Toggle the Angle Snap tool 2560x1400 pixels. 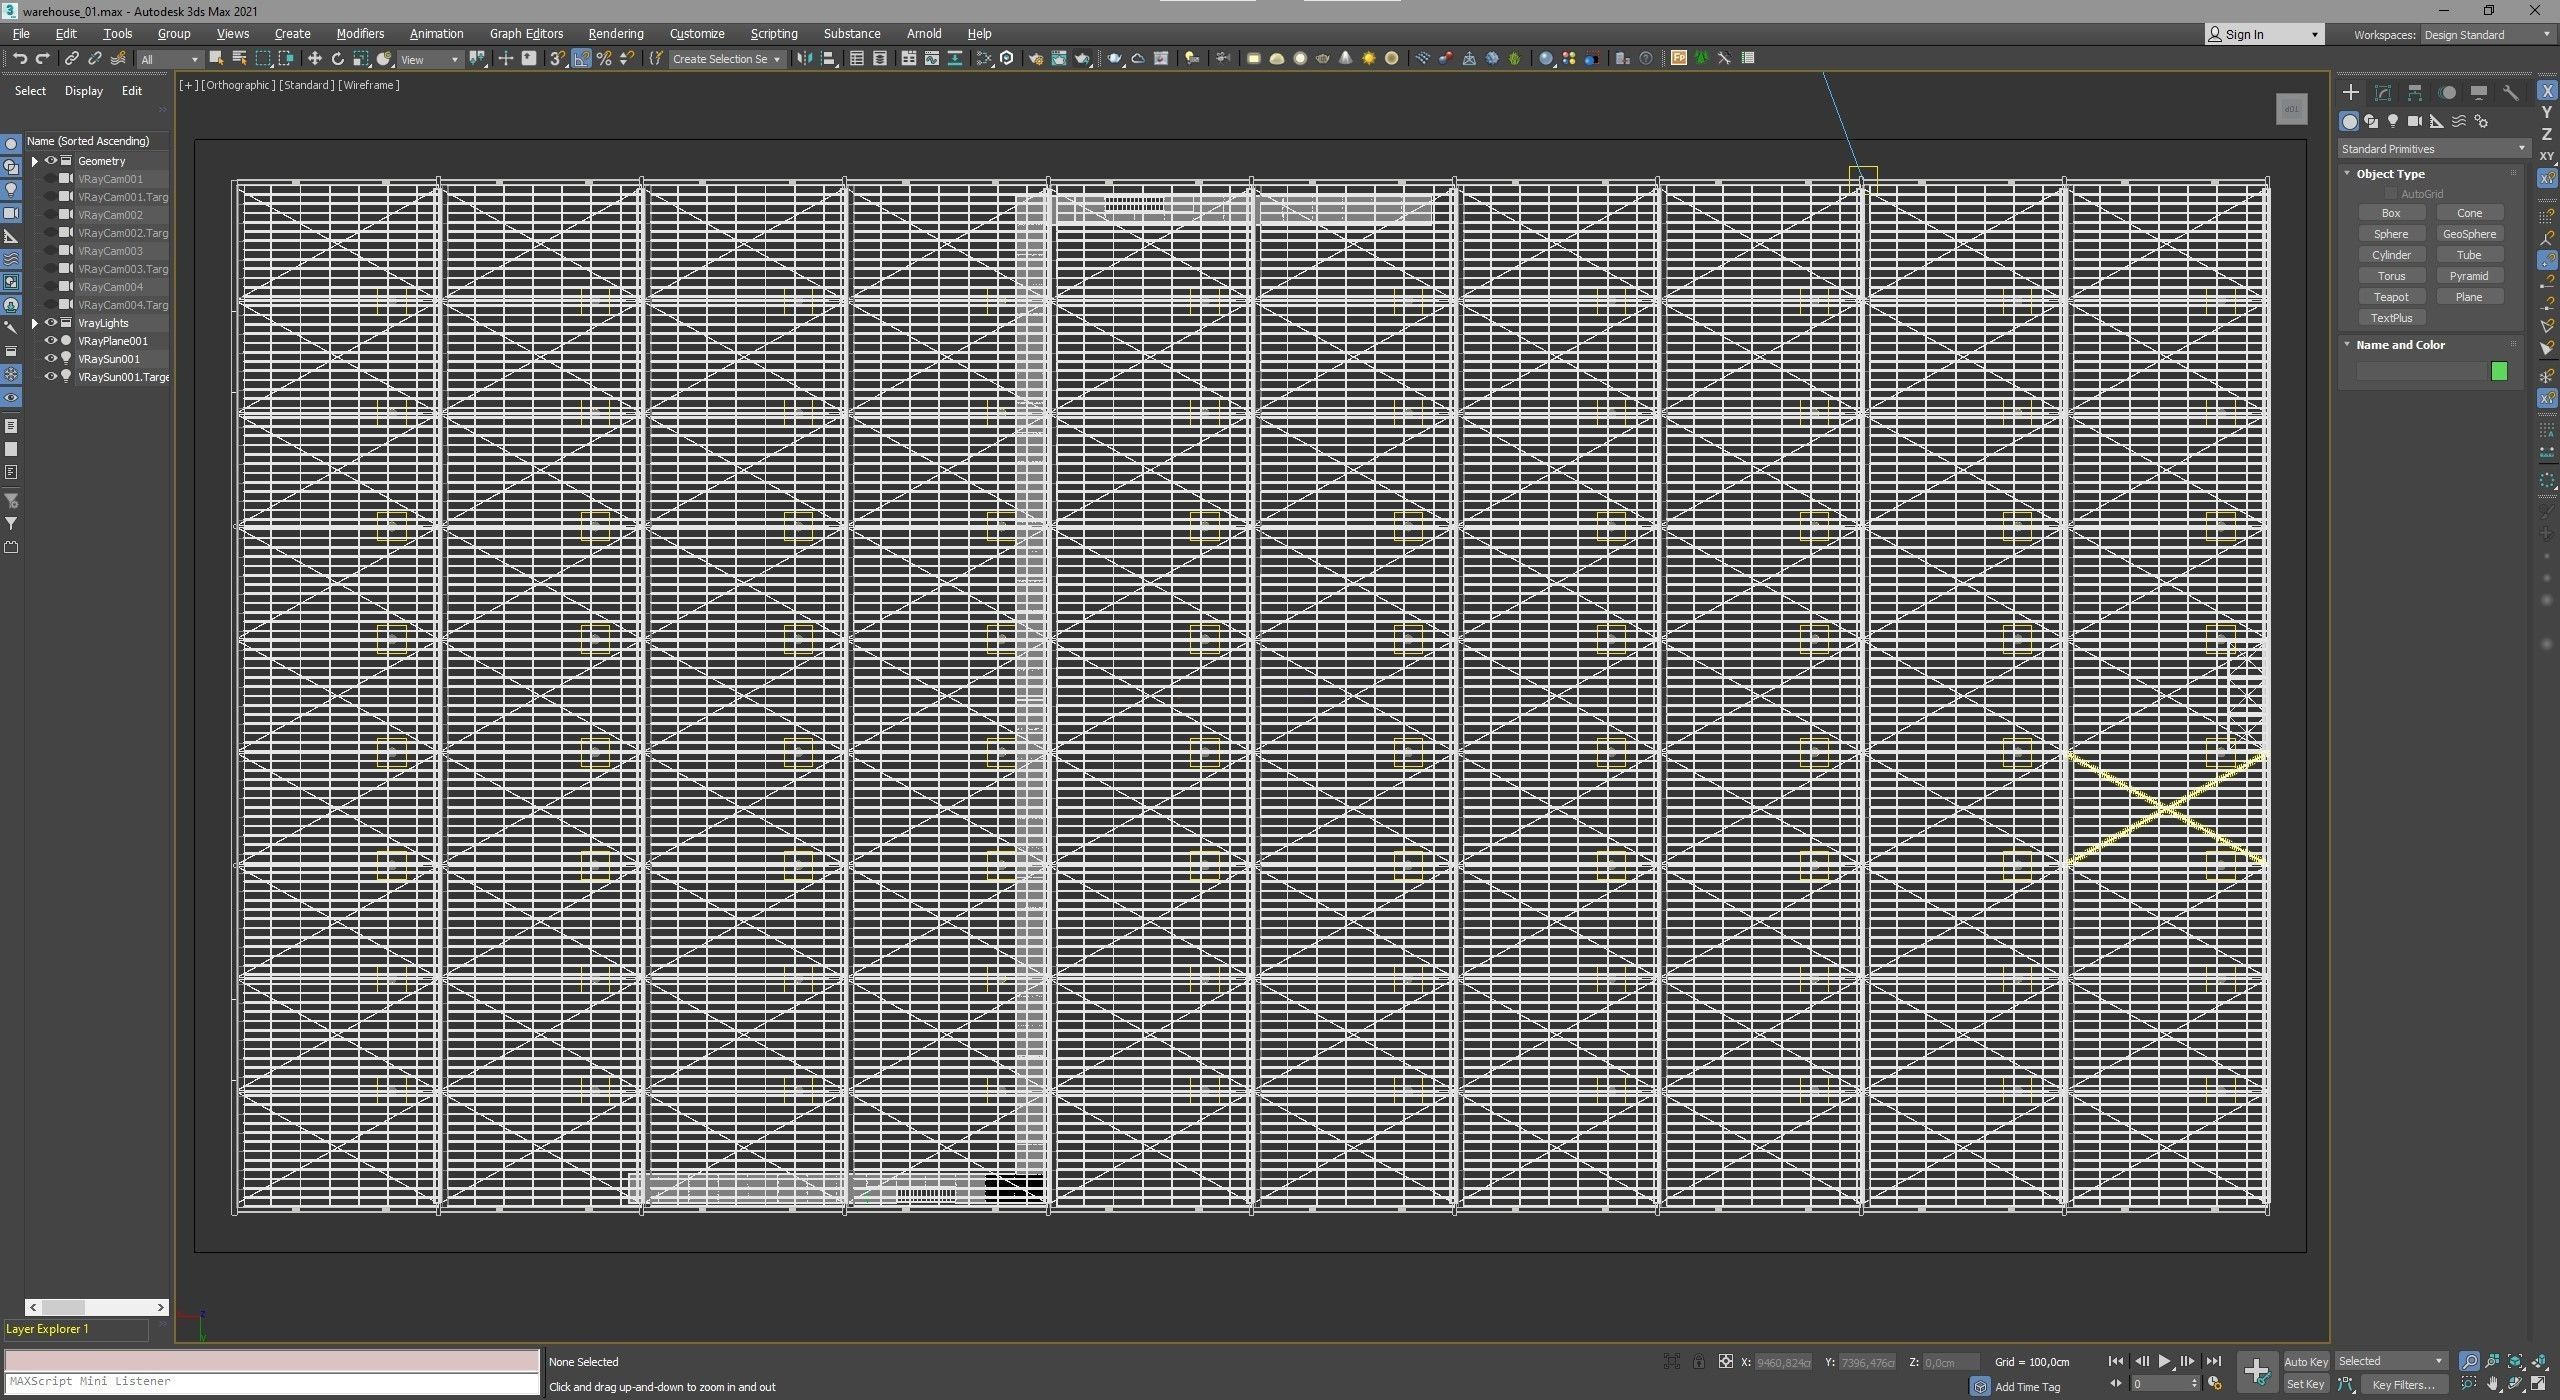(x=581, y=59)
